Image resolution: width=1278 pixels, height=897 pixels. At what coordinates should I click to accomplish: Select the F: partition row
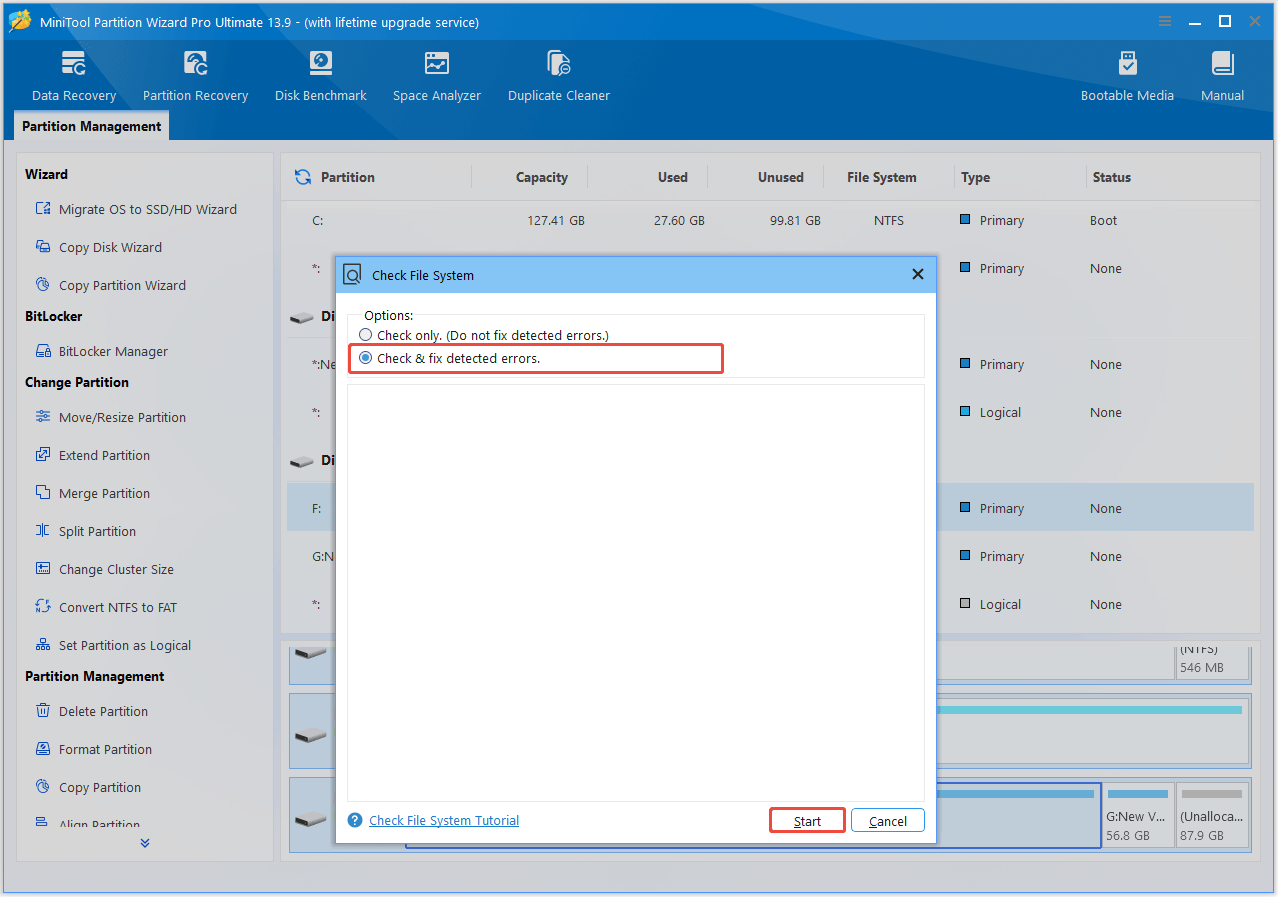(770, 508)
